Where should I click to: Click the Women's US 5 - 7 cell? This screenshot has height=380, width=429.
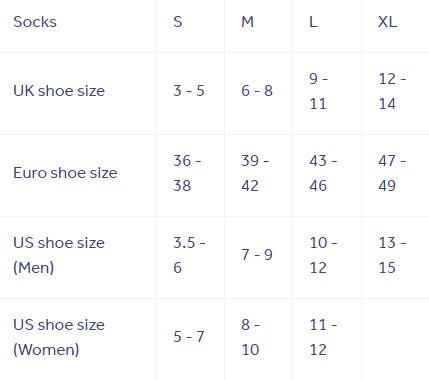(189, 337)
